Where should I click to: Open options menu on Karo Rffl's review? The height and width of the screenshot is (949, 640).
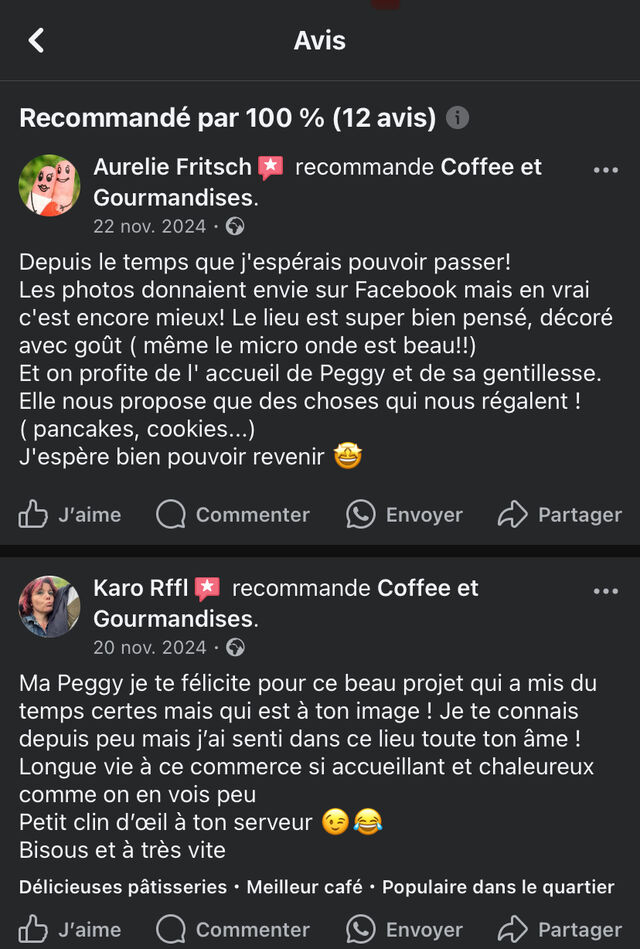(x=605, y=591)
